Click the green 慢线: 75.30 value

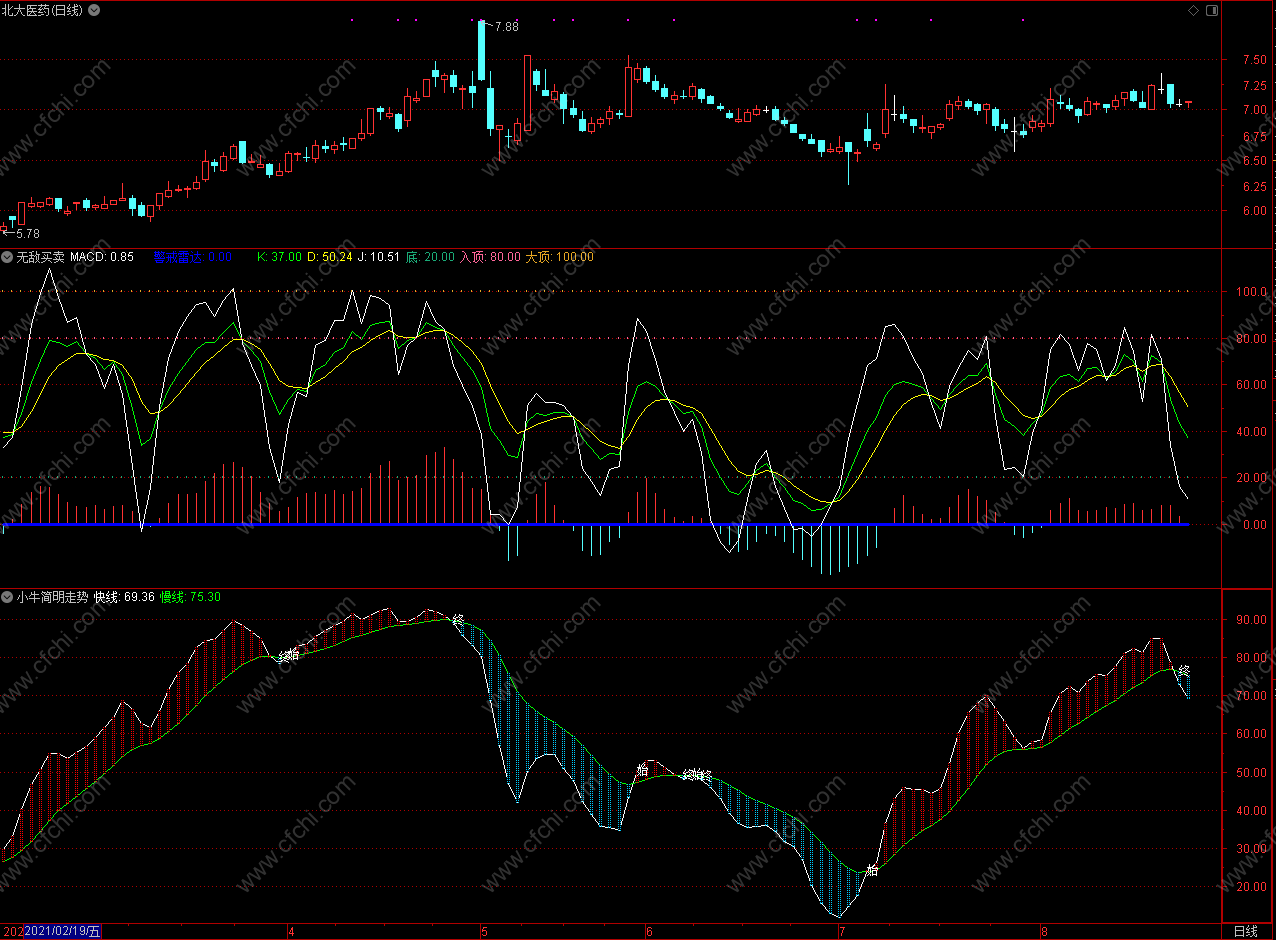point(190,597)
